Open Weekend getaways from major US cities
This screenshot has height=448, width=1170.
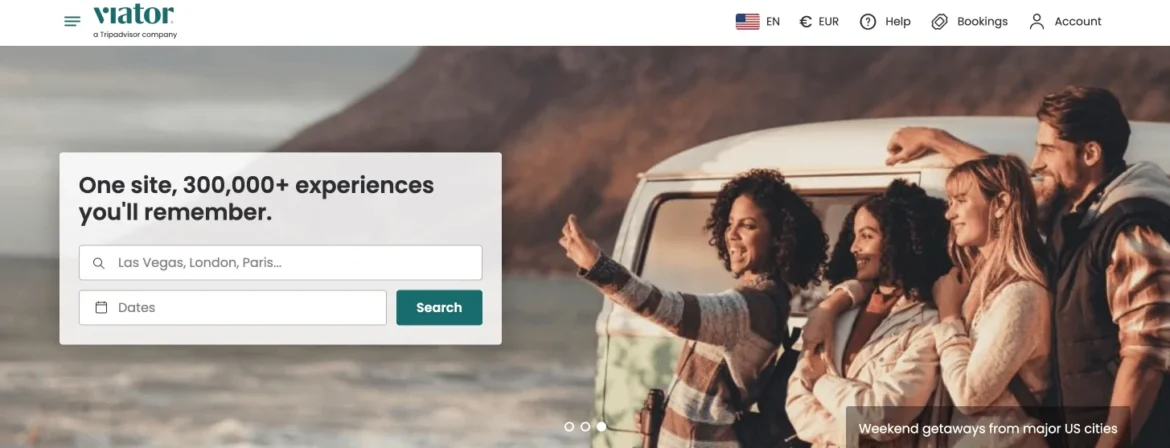(x=988, y=429)
